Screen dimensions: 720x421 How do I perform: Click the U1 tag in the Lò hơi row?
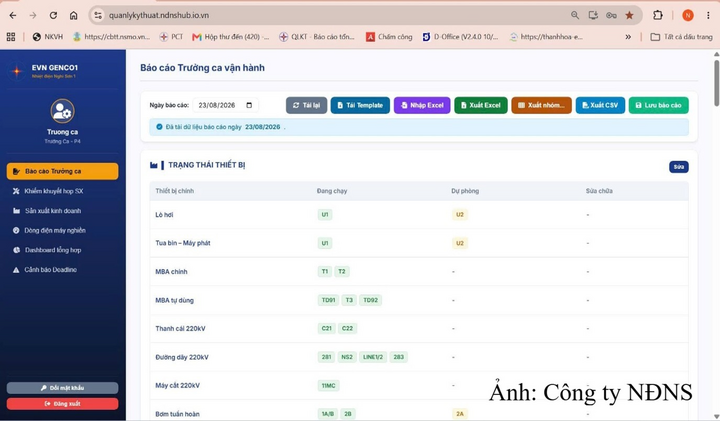[325, 215]
